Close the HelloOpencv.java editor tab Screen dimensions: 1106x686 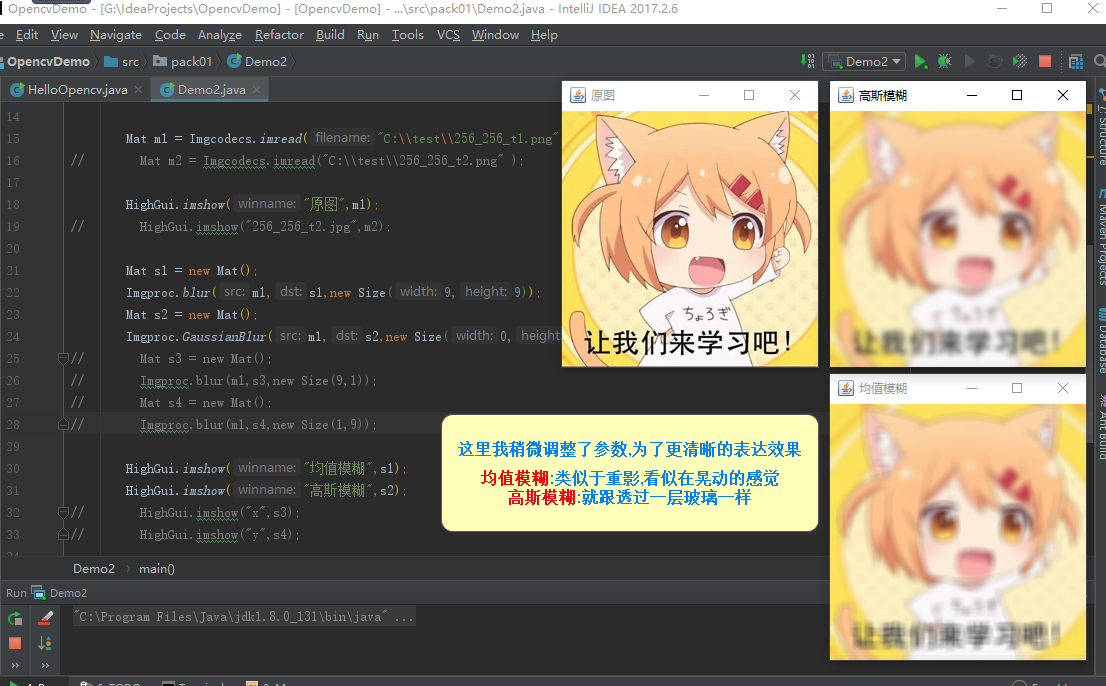tap(138, 90)
